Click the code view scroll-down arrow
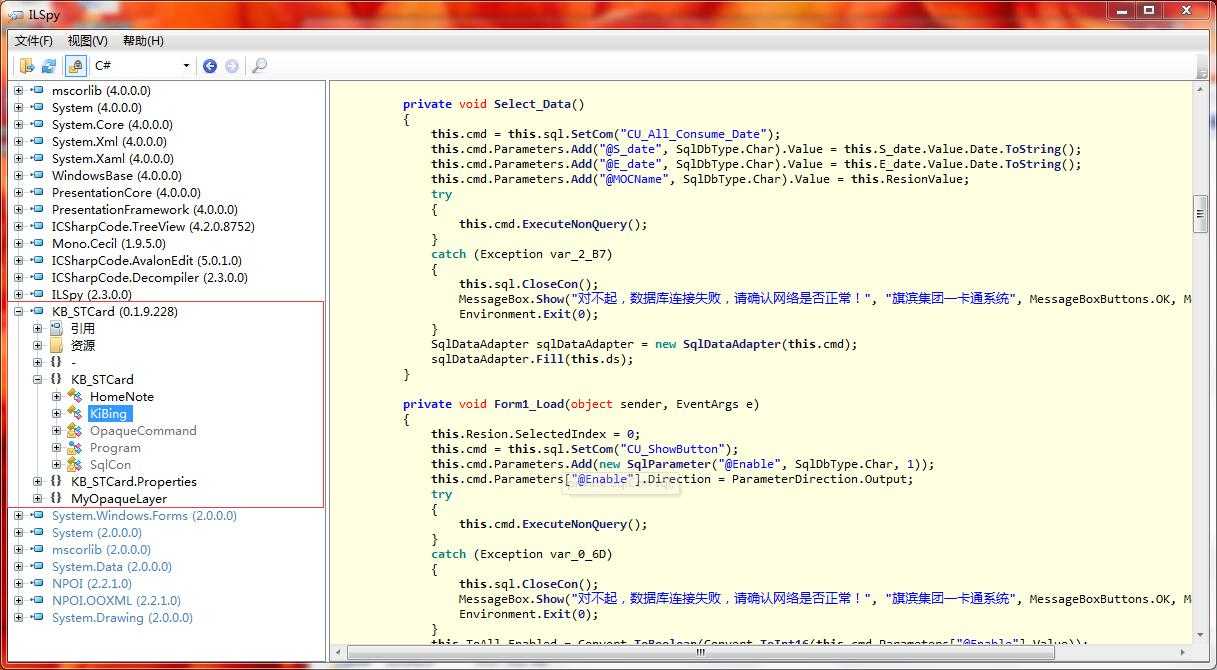 click(x=1201, y=637)
